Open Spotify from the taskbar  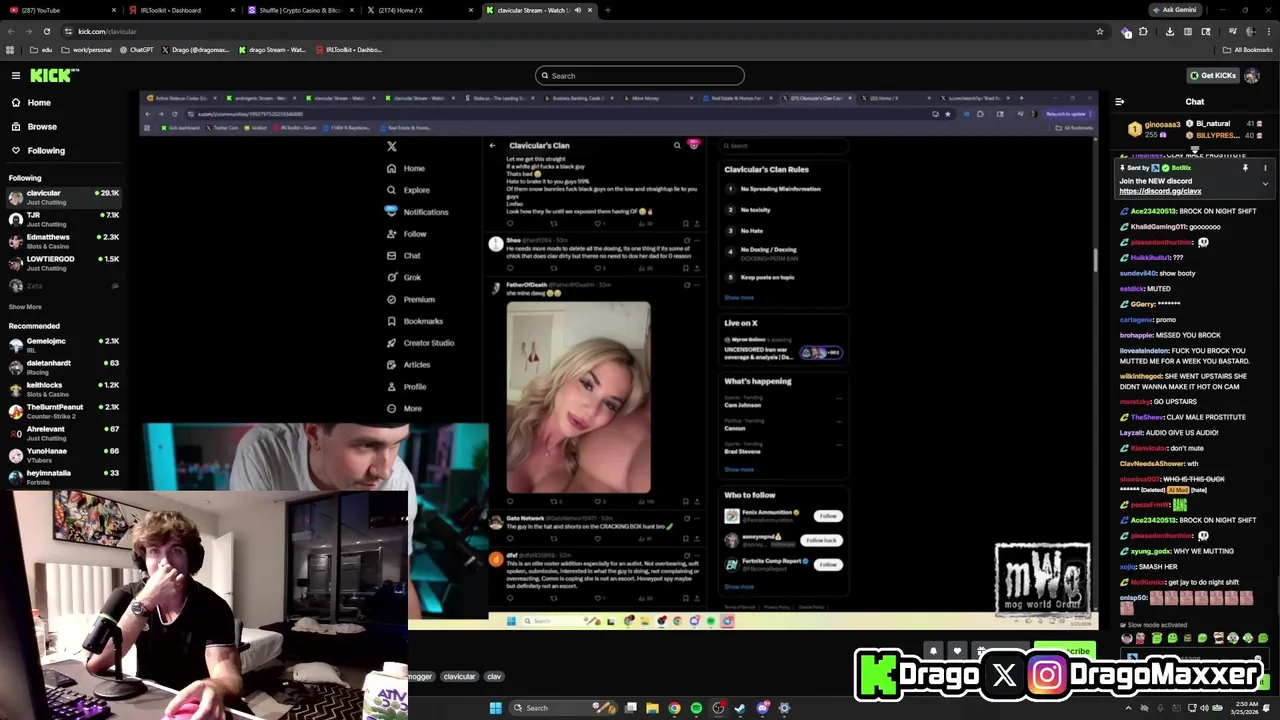pyautogui.click(x=696, y=708)
